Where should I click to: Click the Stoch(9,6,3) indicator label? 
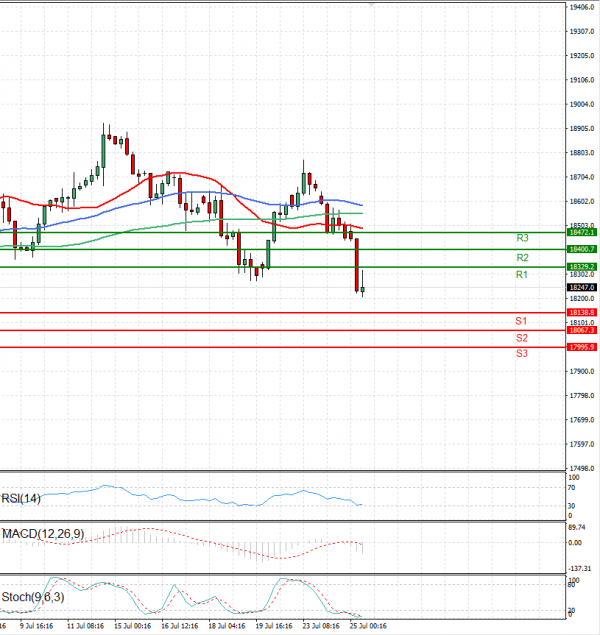tap(33, 597)
